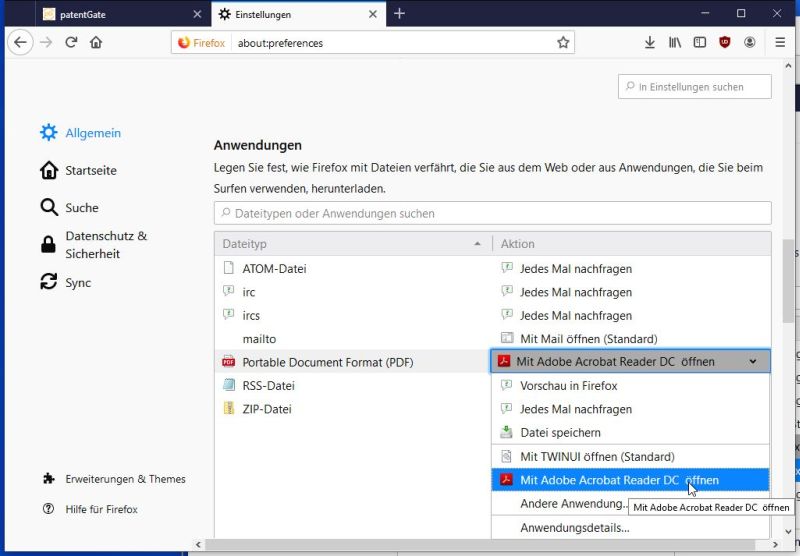
Task: Open the Startseite settings category
Action: (78, 170)
